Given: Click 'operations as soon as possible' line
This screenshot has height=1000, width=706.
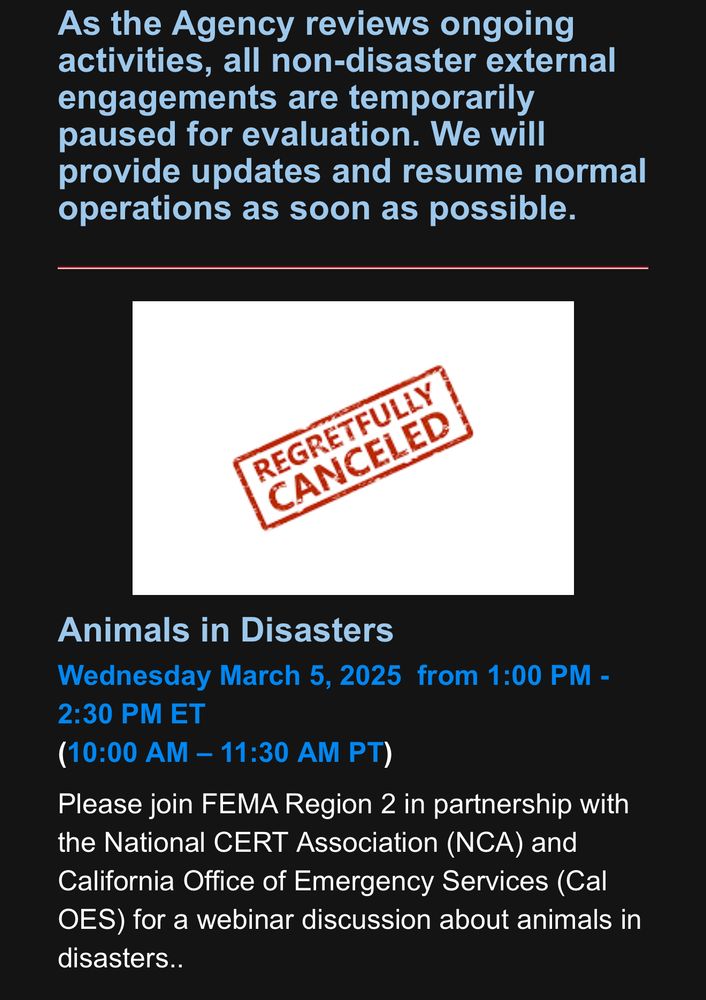Looking at the screenshot, I should coord(317,209).
